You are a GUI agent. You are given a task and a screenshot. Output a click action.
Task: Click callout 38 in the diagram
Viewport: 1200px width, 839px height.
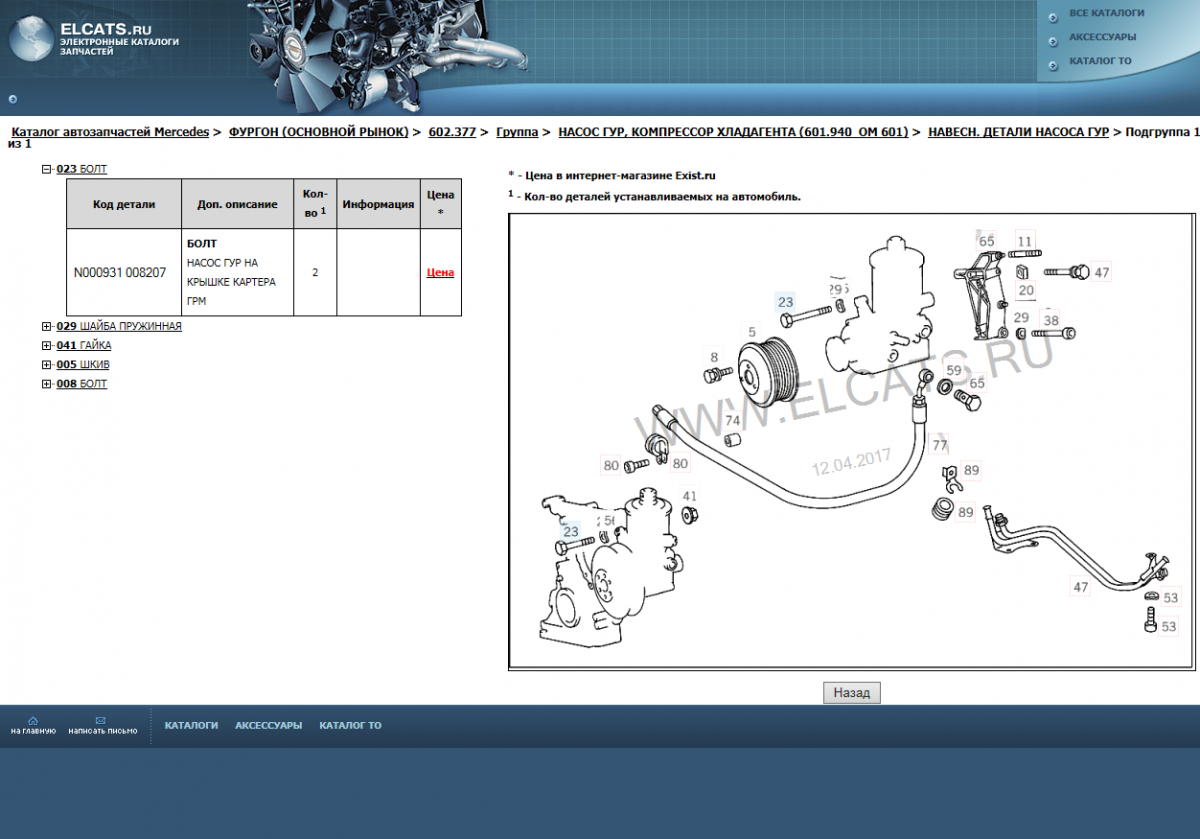pos(1051,321)
